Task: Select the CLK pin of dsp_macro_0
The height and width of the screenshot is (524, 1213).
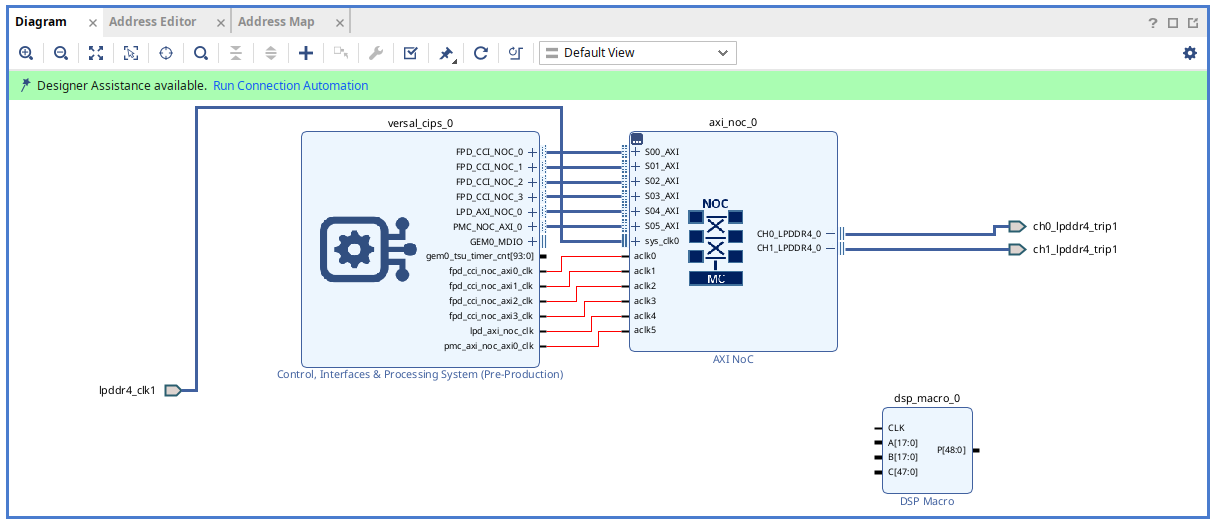Action: [896, 428]
